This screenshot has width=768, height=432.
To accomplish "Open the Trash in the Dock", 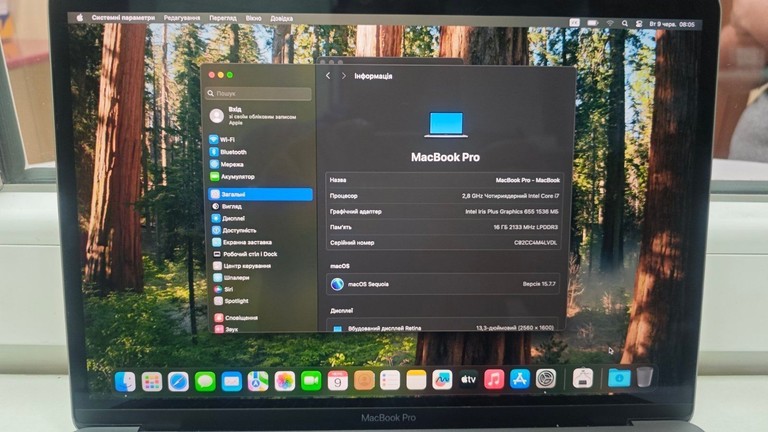I will point(645,377).
